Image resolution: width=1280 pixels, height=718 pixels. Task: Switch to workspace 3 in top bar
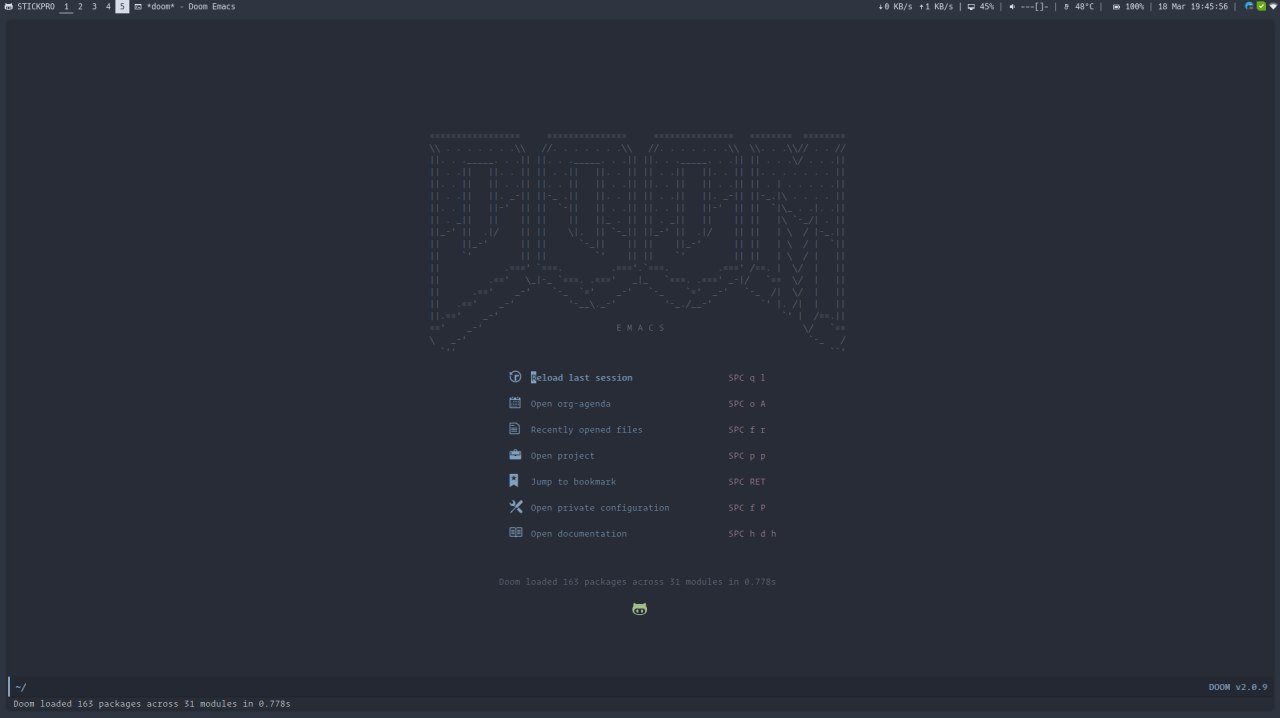click(x=94, y=6)
